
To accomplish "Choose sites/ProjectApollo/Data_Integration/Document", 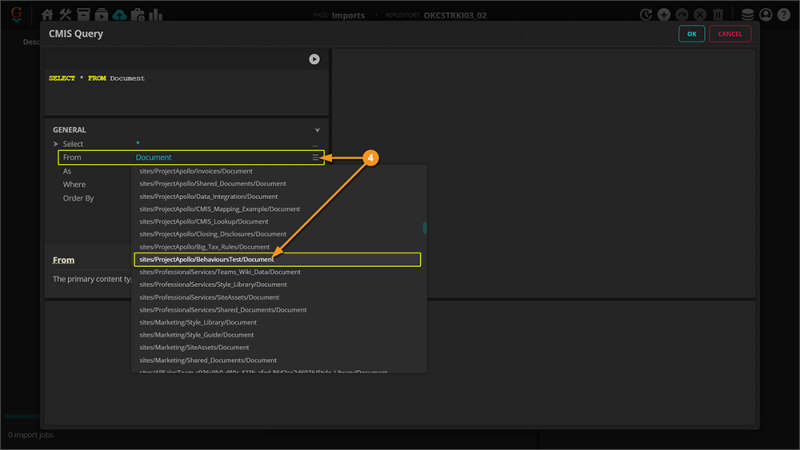I will [x=209, y=196].
